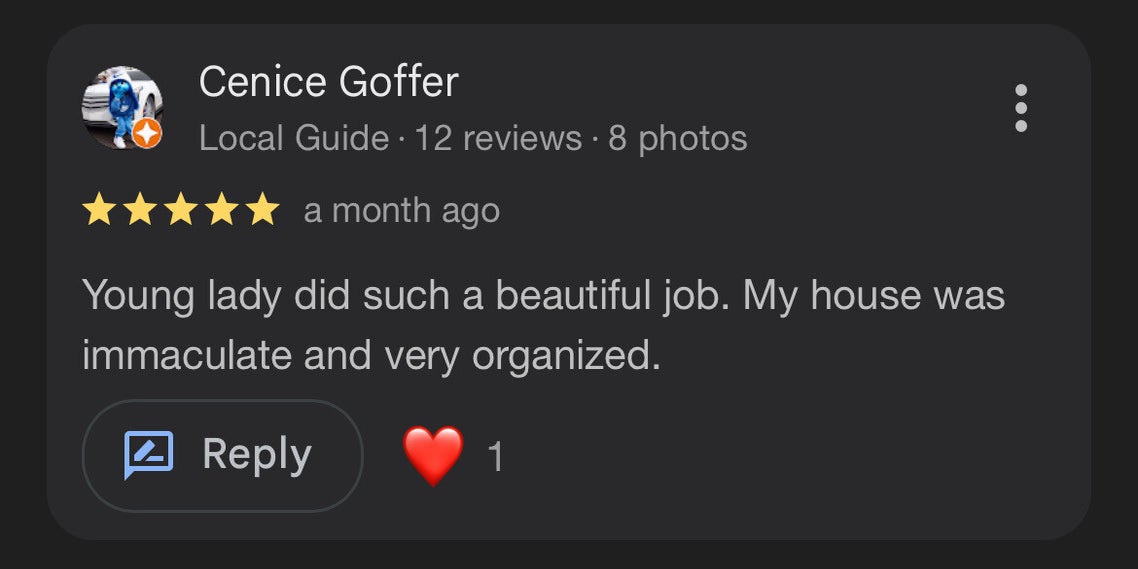Click the first yellow rating star
1138x569 pixels.
click(x=98, y=211)
